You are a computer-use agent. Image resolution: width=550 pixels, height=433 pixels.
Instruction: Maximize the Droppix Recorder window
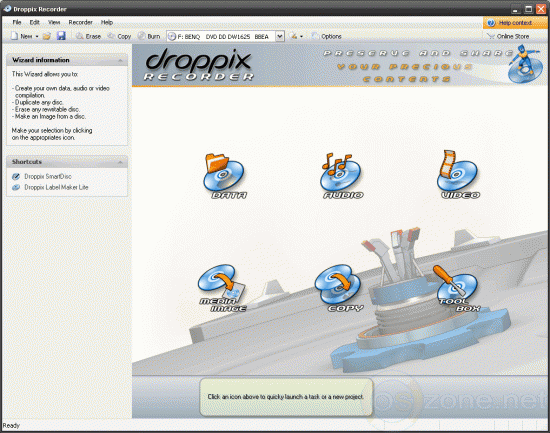click(529, 9)
